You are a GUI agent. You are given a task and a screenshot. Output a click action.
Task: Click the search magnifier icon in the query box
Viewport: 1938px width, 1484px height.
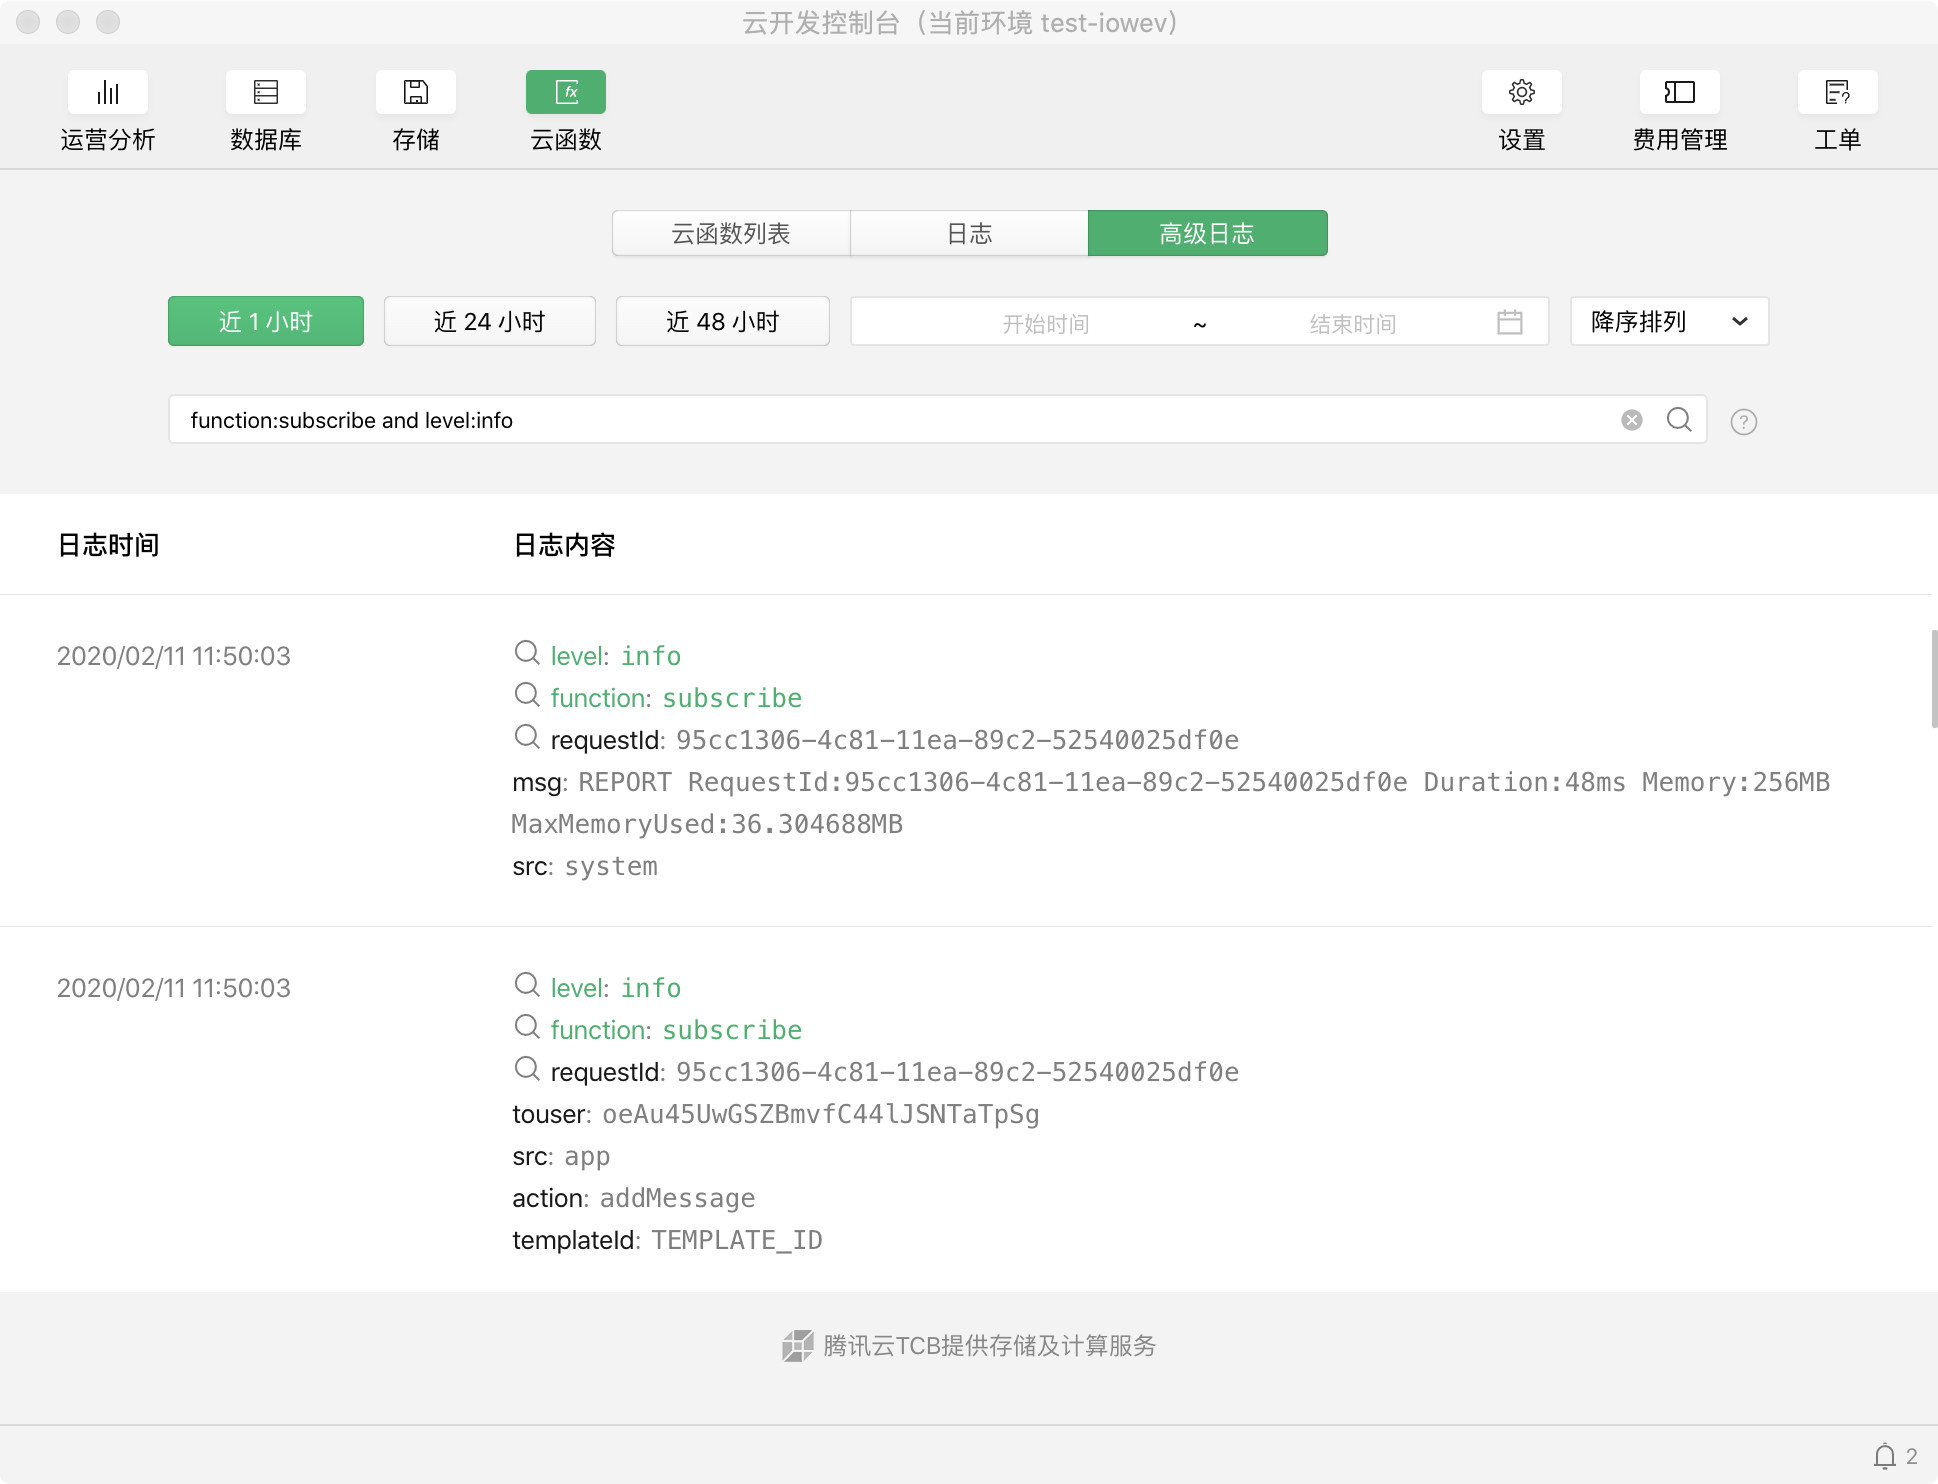[x=1679, y=420]
